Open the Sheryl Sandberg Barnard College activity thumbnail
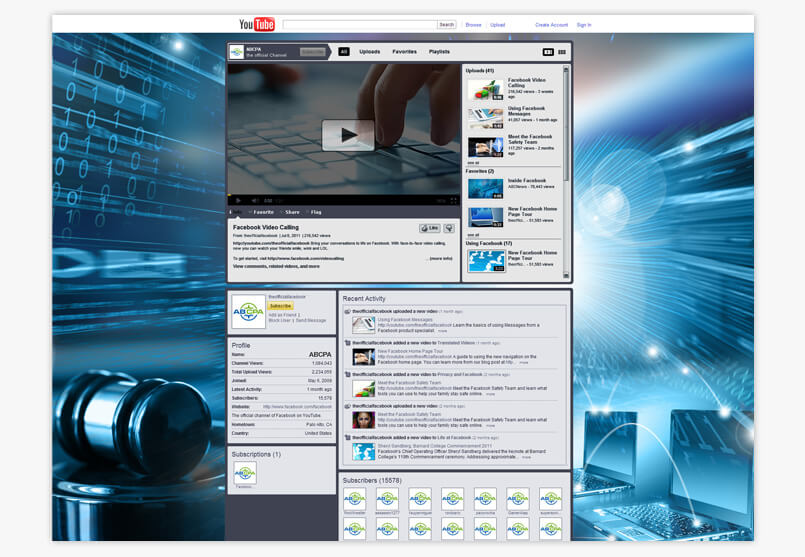 [363, 451]
